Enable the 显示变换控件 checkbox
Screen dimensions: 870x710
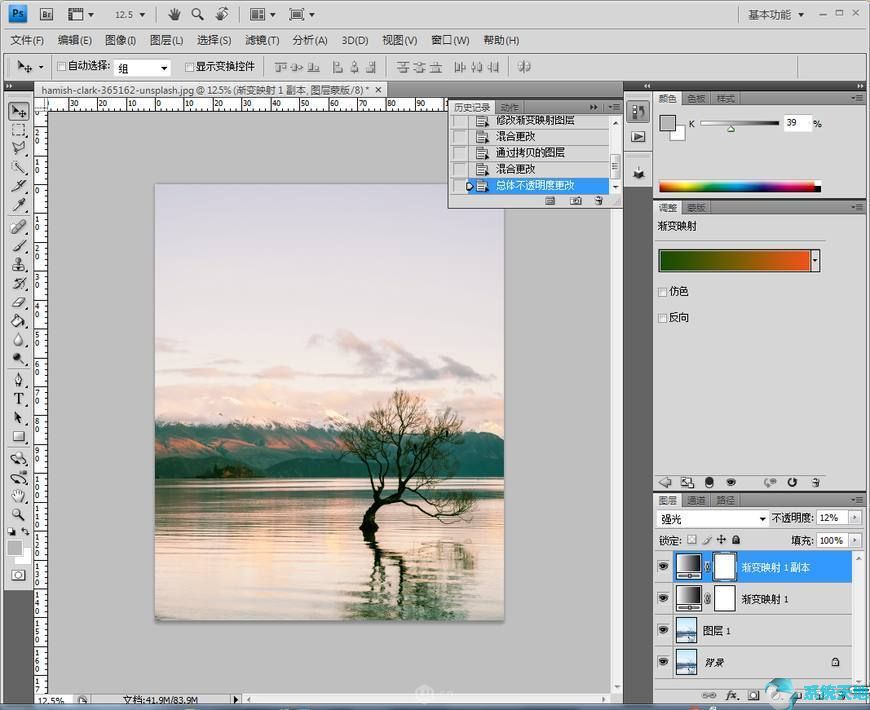tap(189, 67)
